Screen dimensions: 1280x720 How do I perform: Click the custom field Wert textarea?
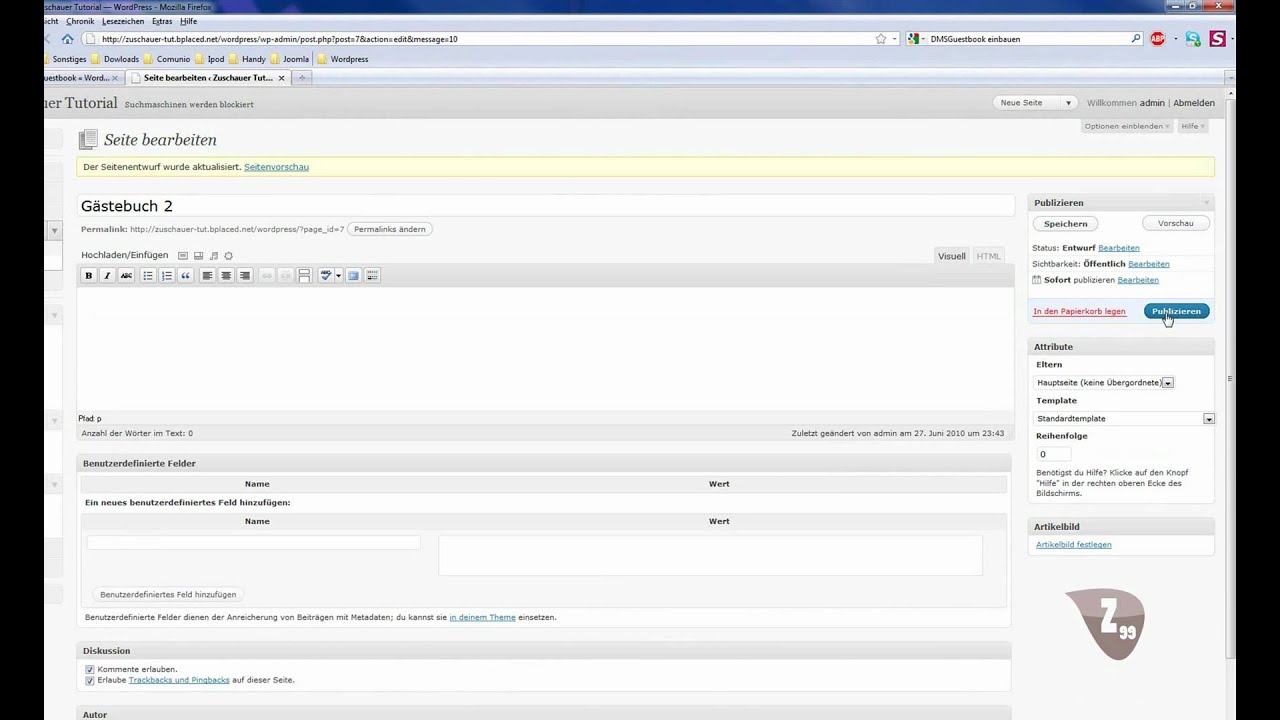[x=710, y=555]
